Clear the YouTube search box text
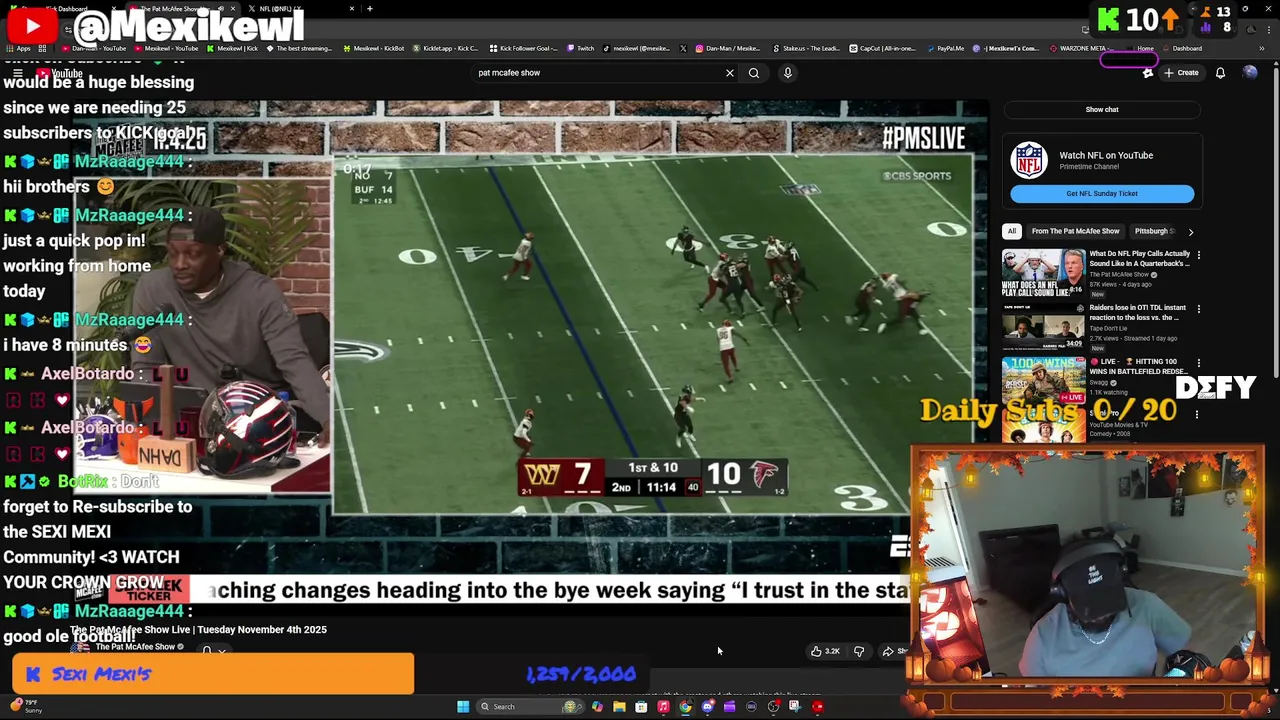Screen dimensions: 1280x720 pos(729,73)
